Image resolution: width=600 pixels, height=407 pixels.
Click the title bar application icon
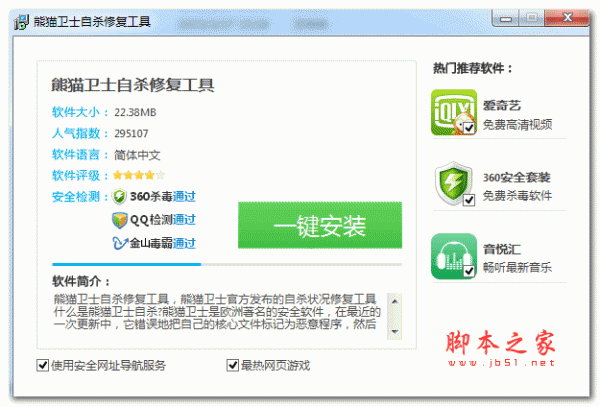click(21, 22)
